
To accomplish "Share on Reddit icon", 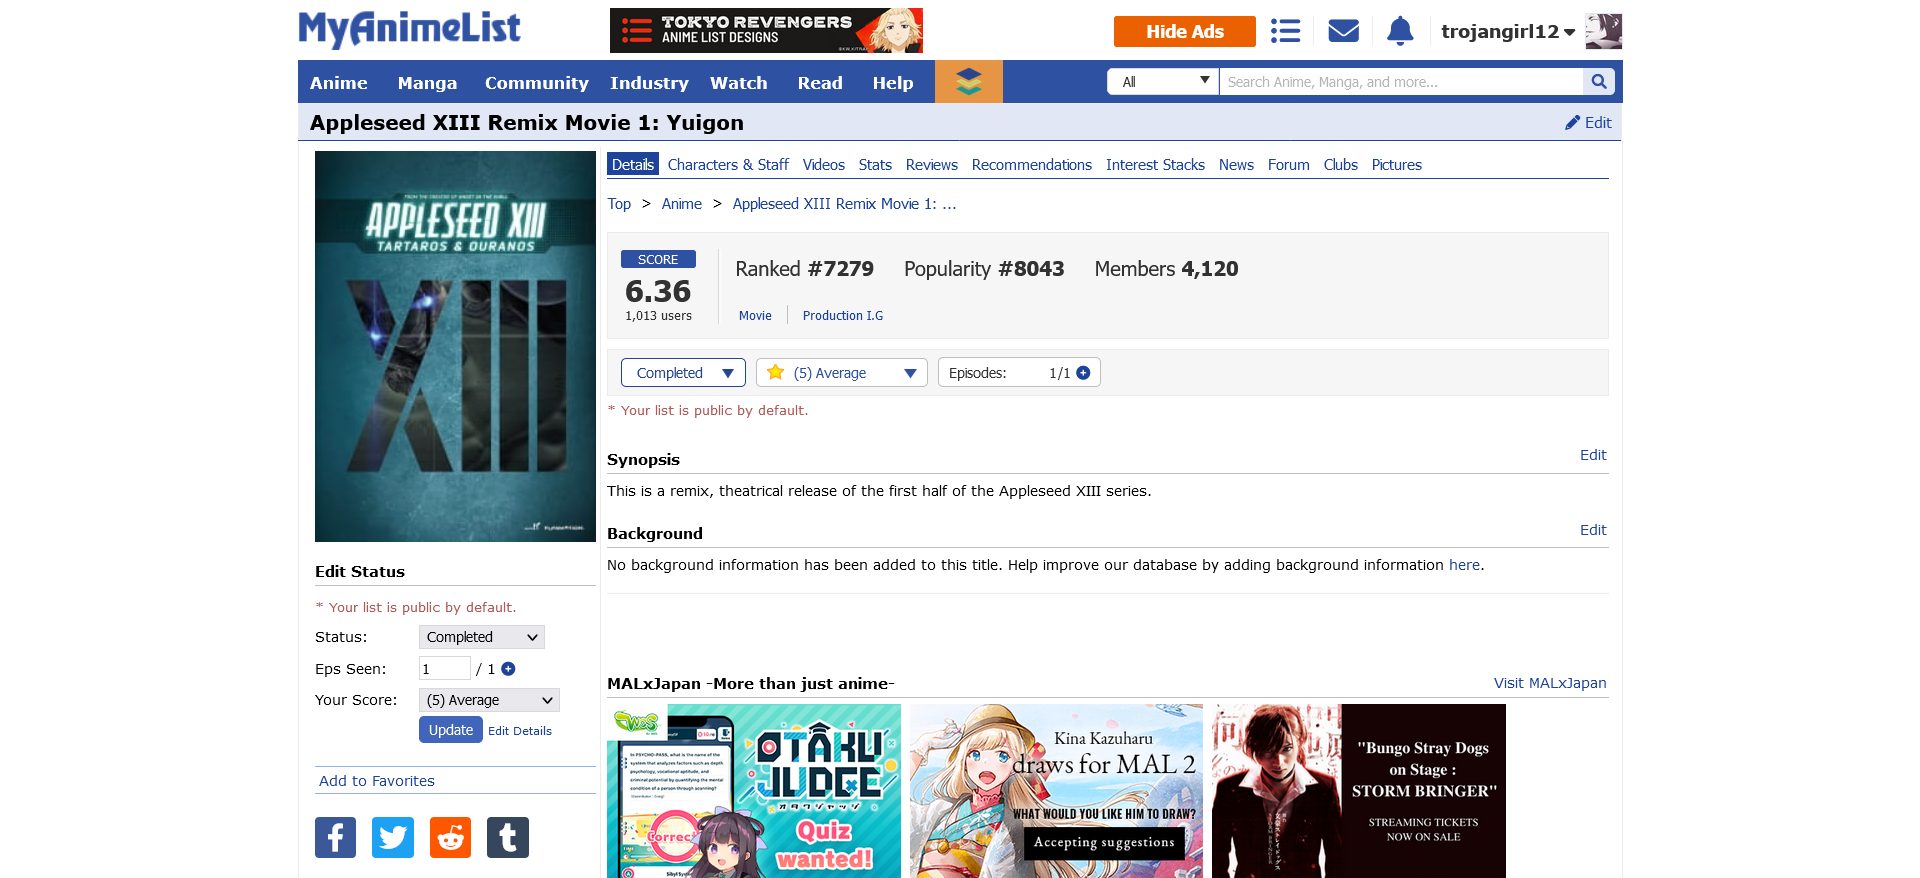I will [x=450, y=837].
